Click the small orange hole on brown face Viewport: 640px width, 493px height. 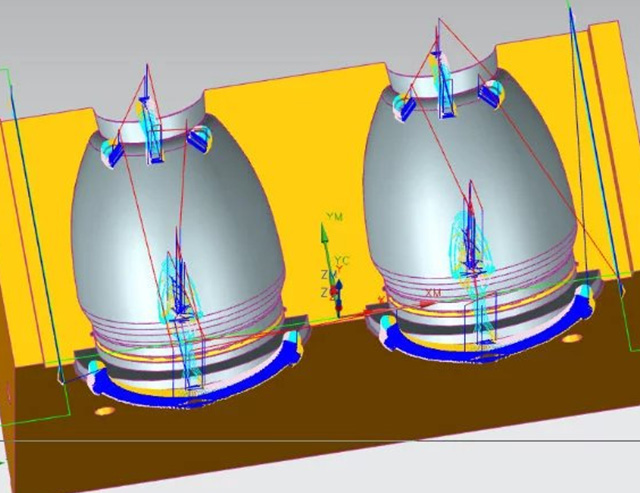pyautogui.click(x=104, y=411)
